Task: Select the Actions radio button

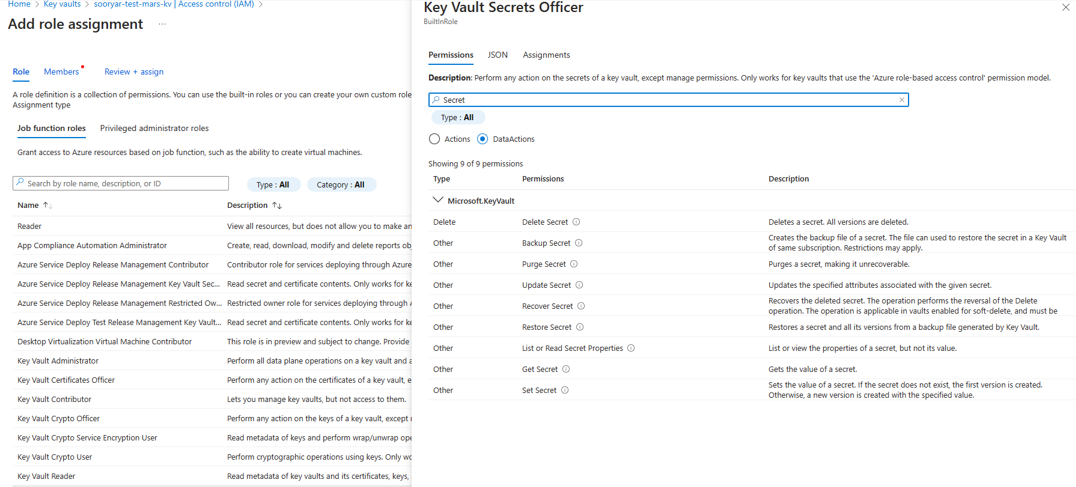Action: 434,139
